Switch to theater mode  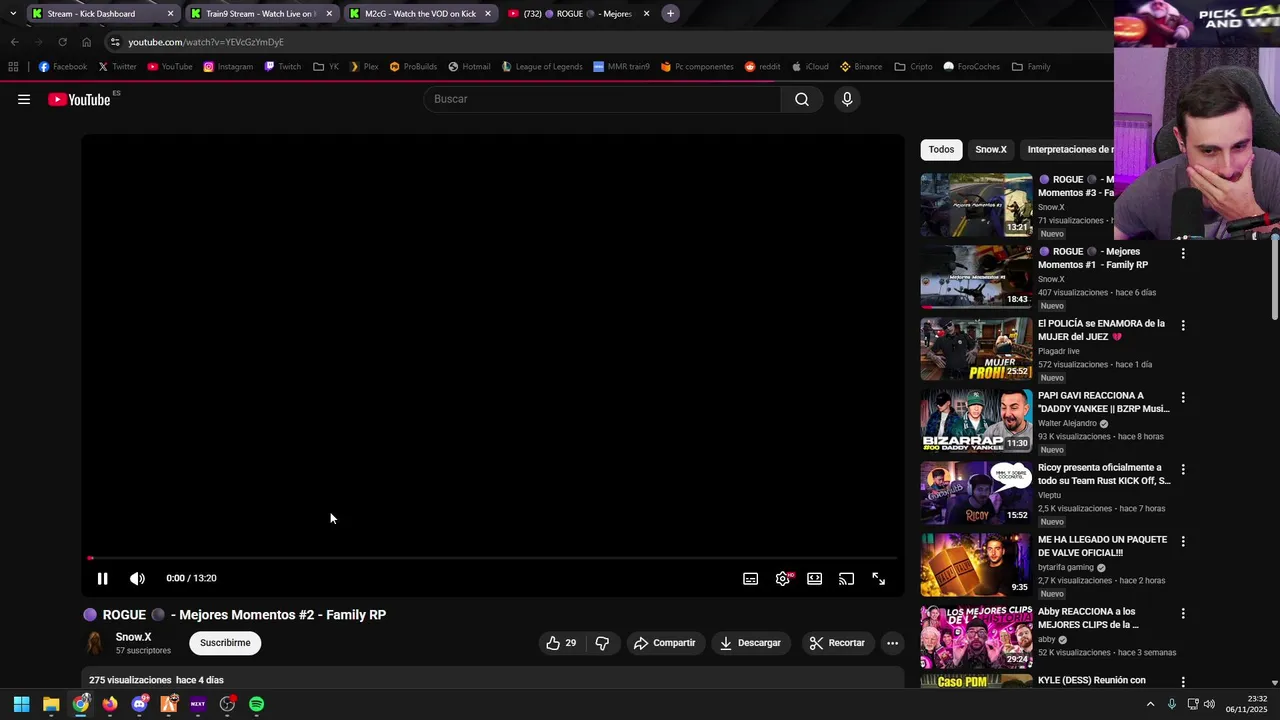[x=815, y=578]
